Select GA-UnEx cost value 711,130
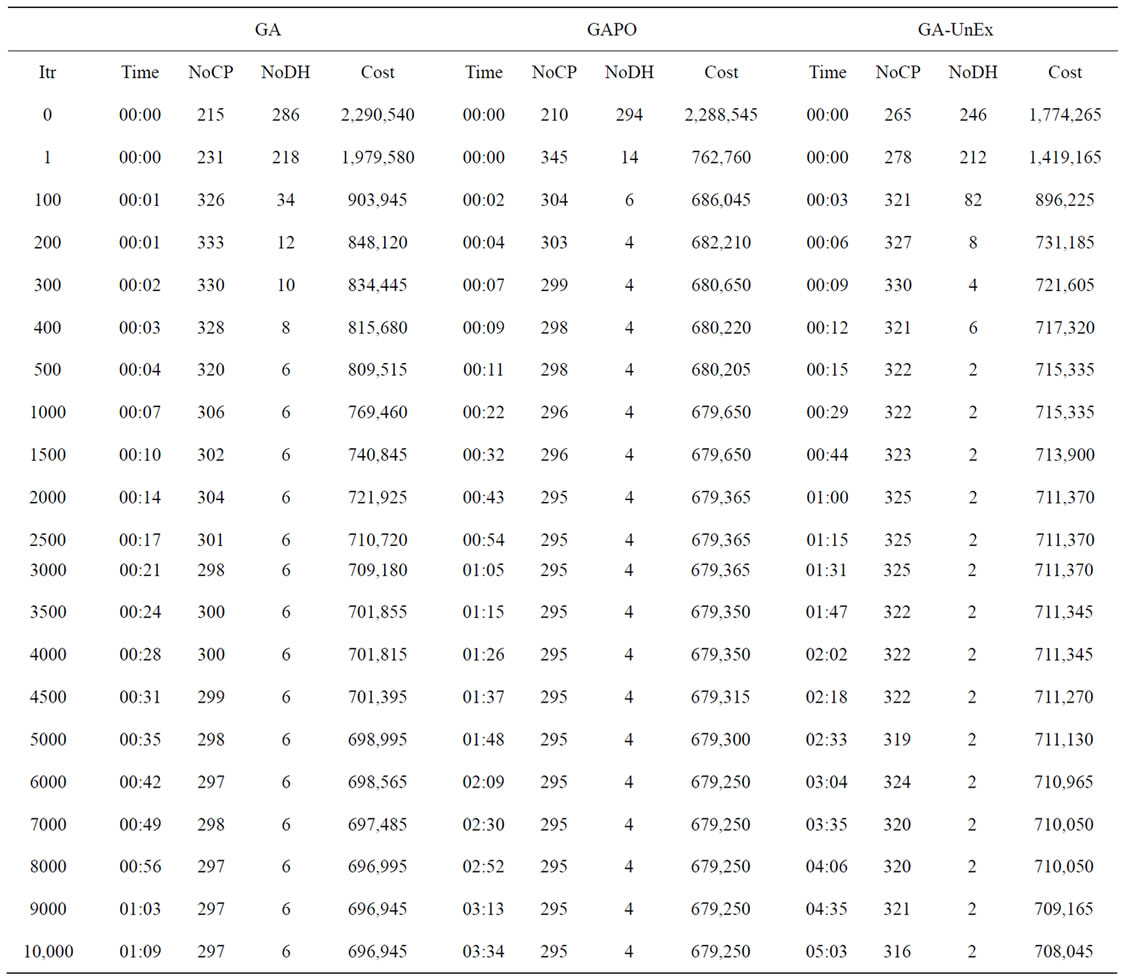Image resolution: width=1123 pixels, height=974 pixels. click(1065, 739)
